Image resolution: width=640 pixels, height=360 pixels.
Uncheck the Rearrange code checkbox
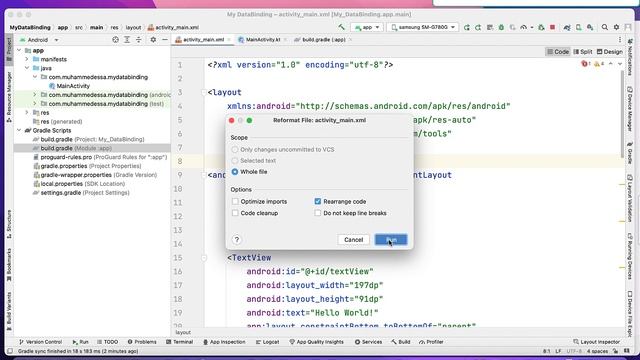[x=318, y=201]
